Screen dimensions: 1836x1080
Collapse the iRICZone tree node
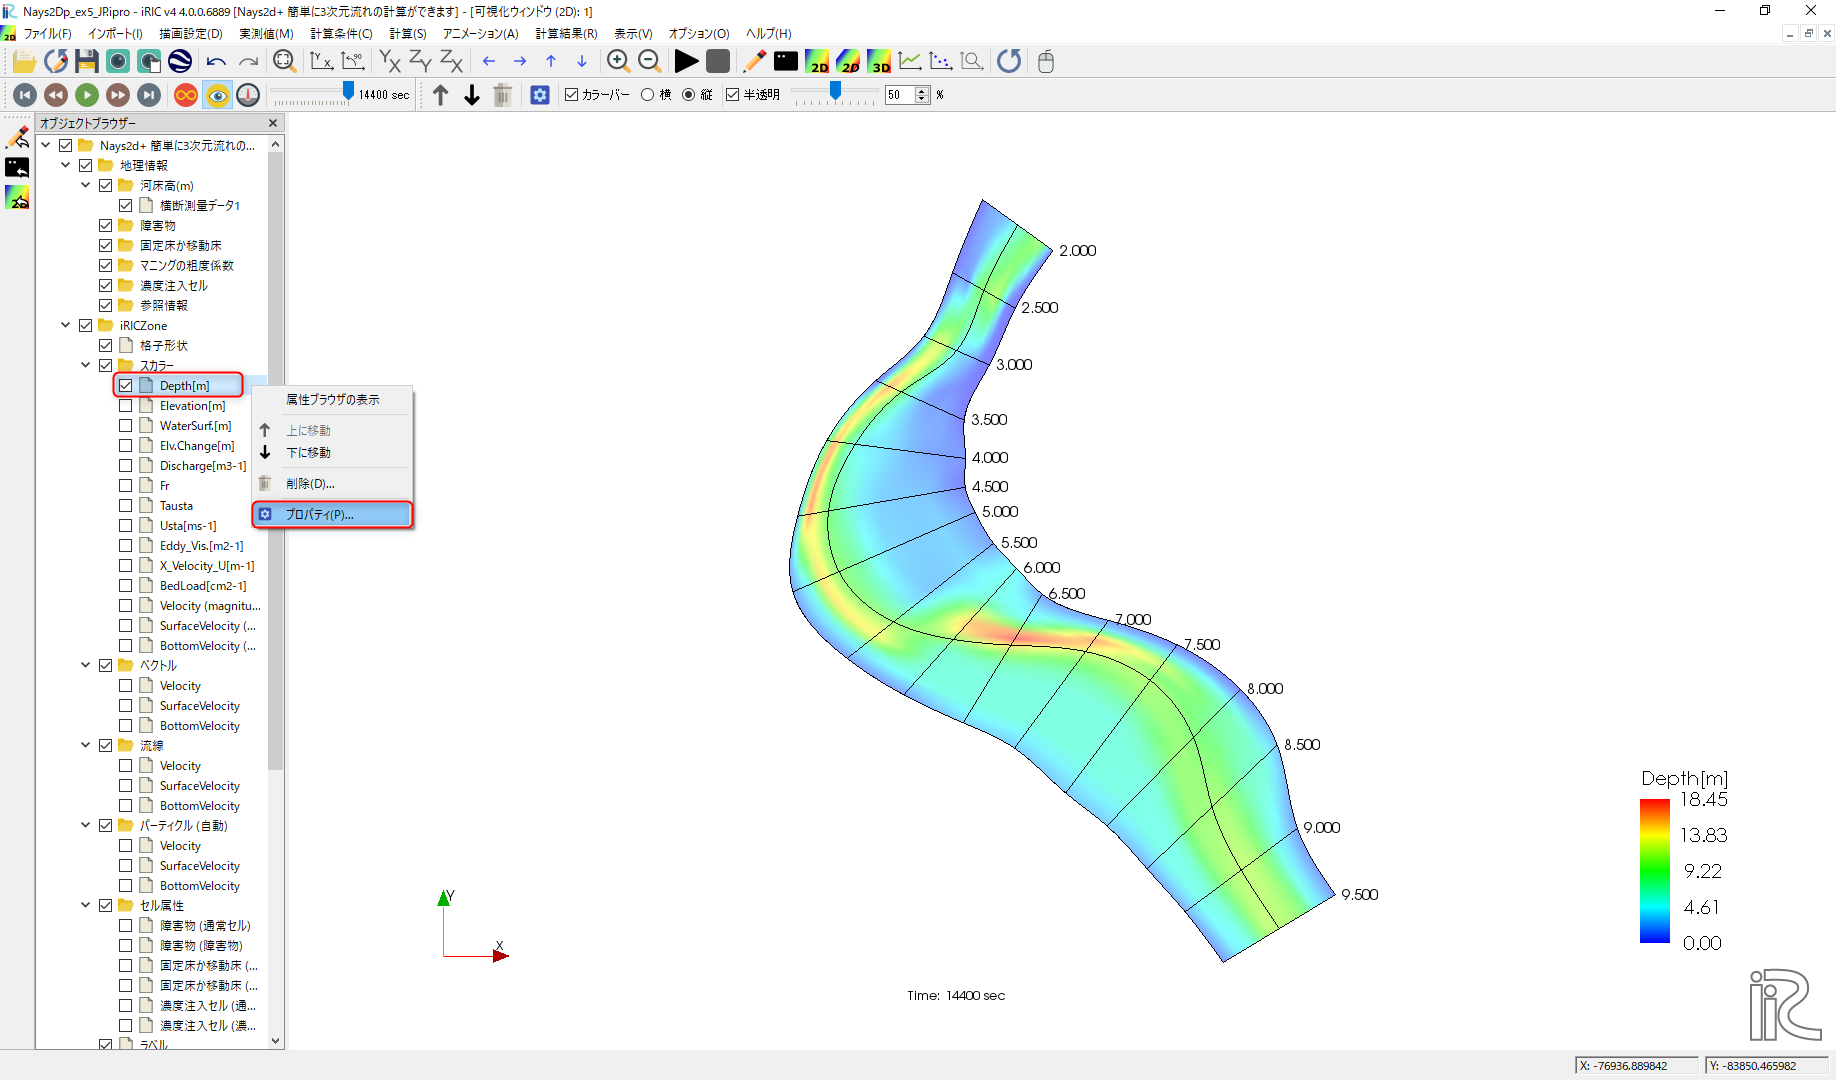(66, 325)
